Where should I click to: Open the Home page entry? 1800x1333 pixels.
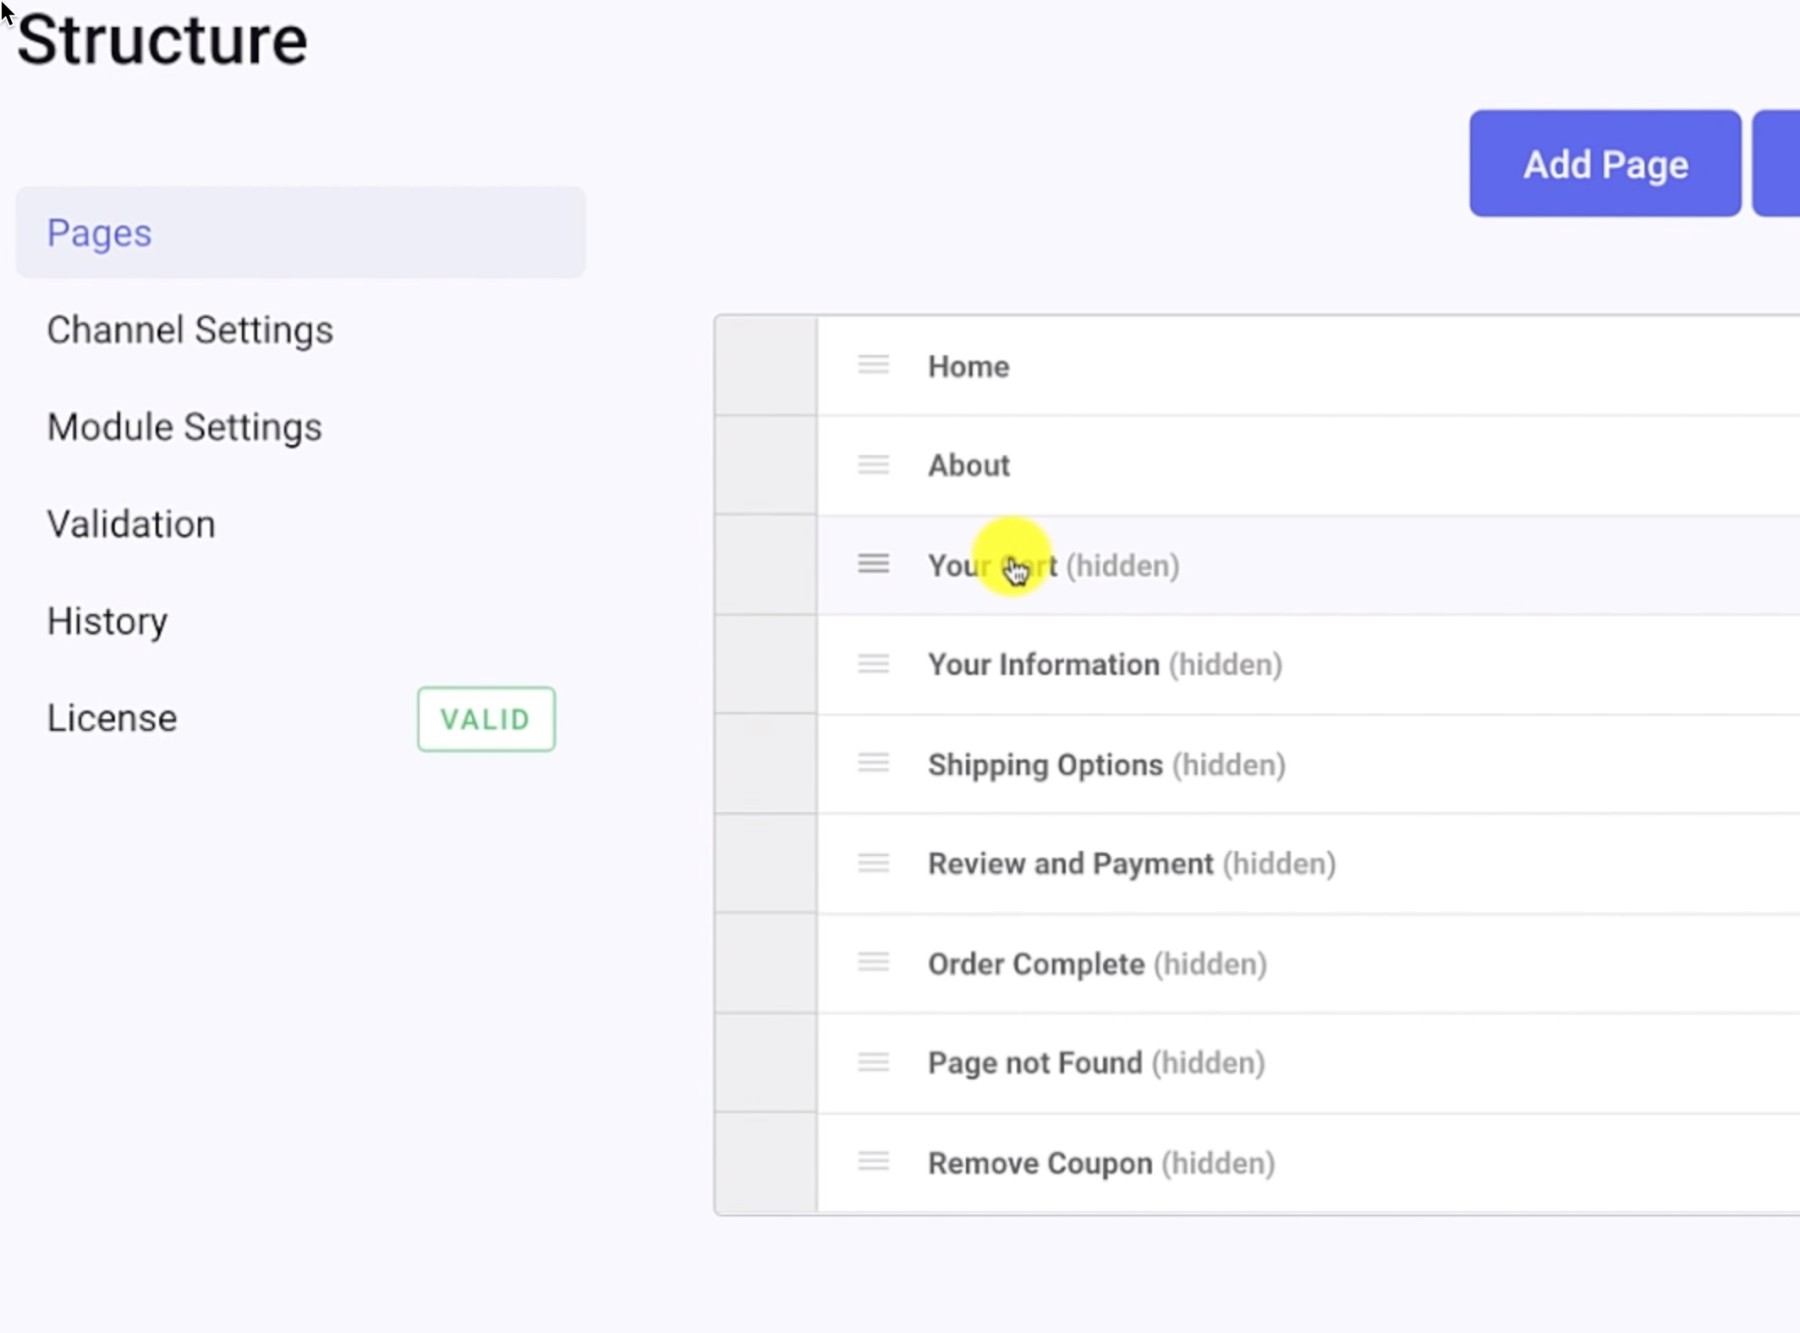tap(968, 367)
